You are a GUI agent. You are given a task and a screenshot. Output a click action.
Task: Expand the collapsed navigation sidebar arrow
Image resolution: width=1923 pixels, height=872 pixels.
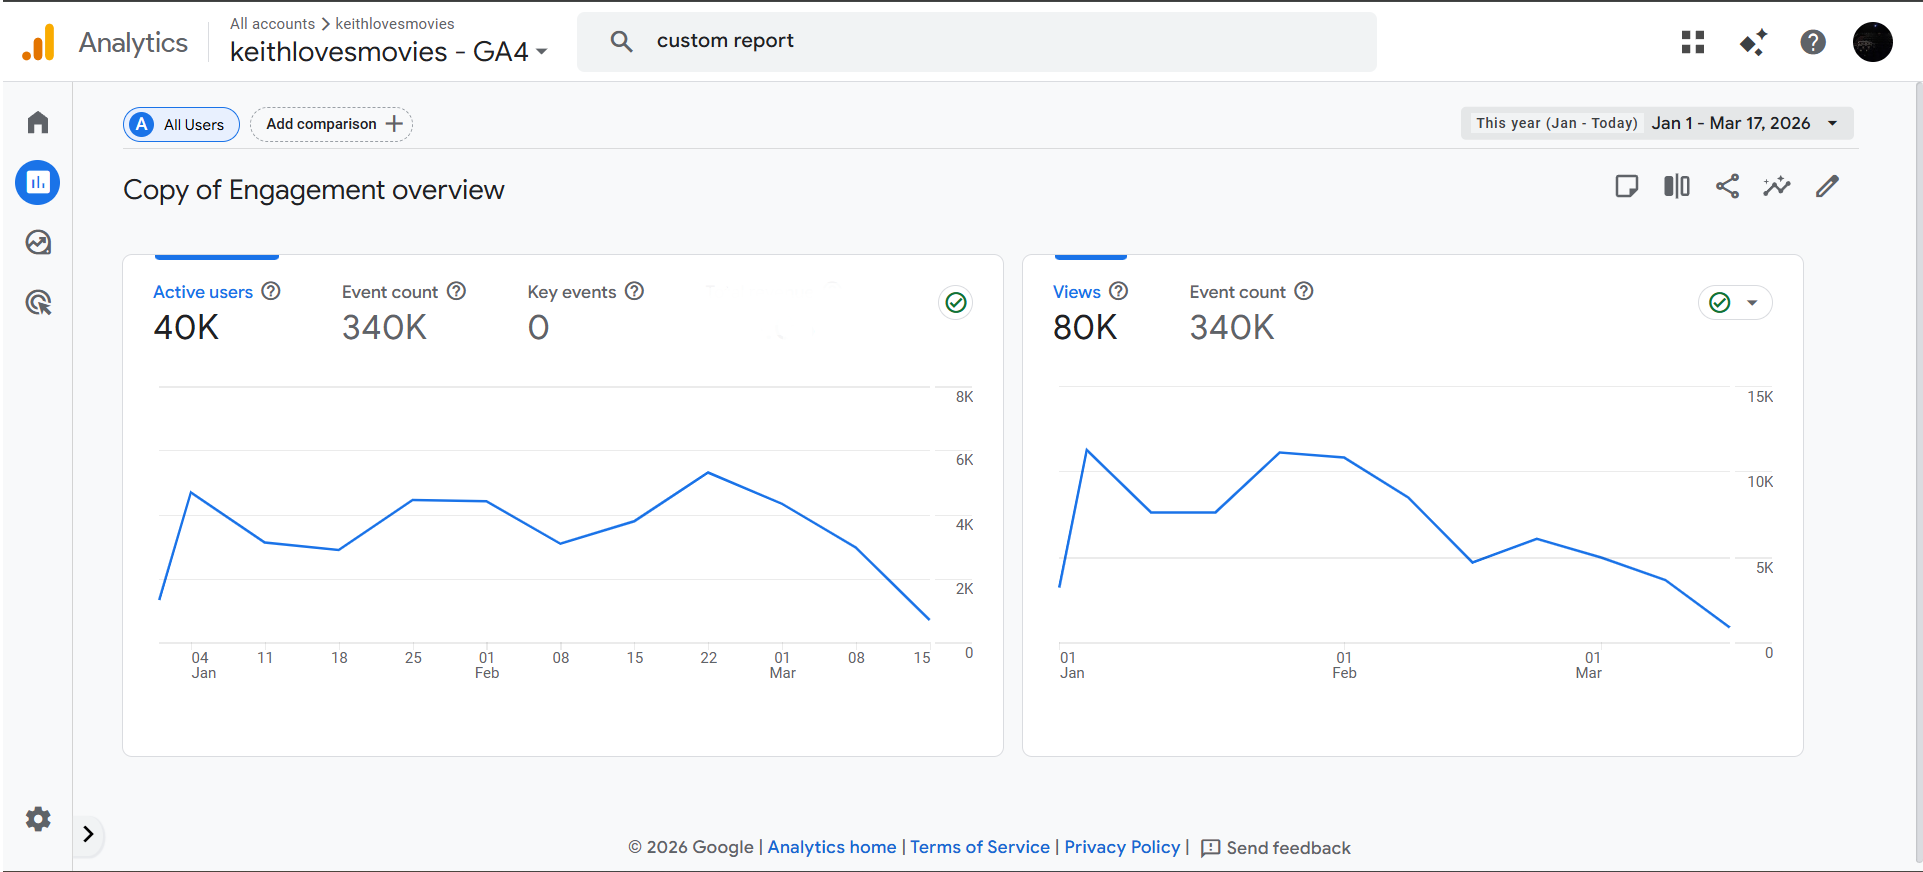tap(88, 834)
